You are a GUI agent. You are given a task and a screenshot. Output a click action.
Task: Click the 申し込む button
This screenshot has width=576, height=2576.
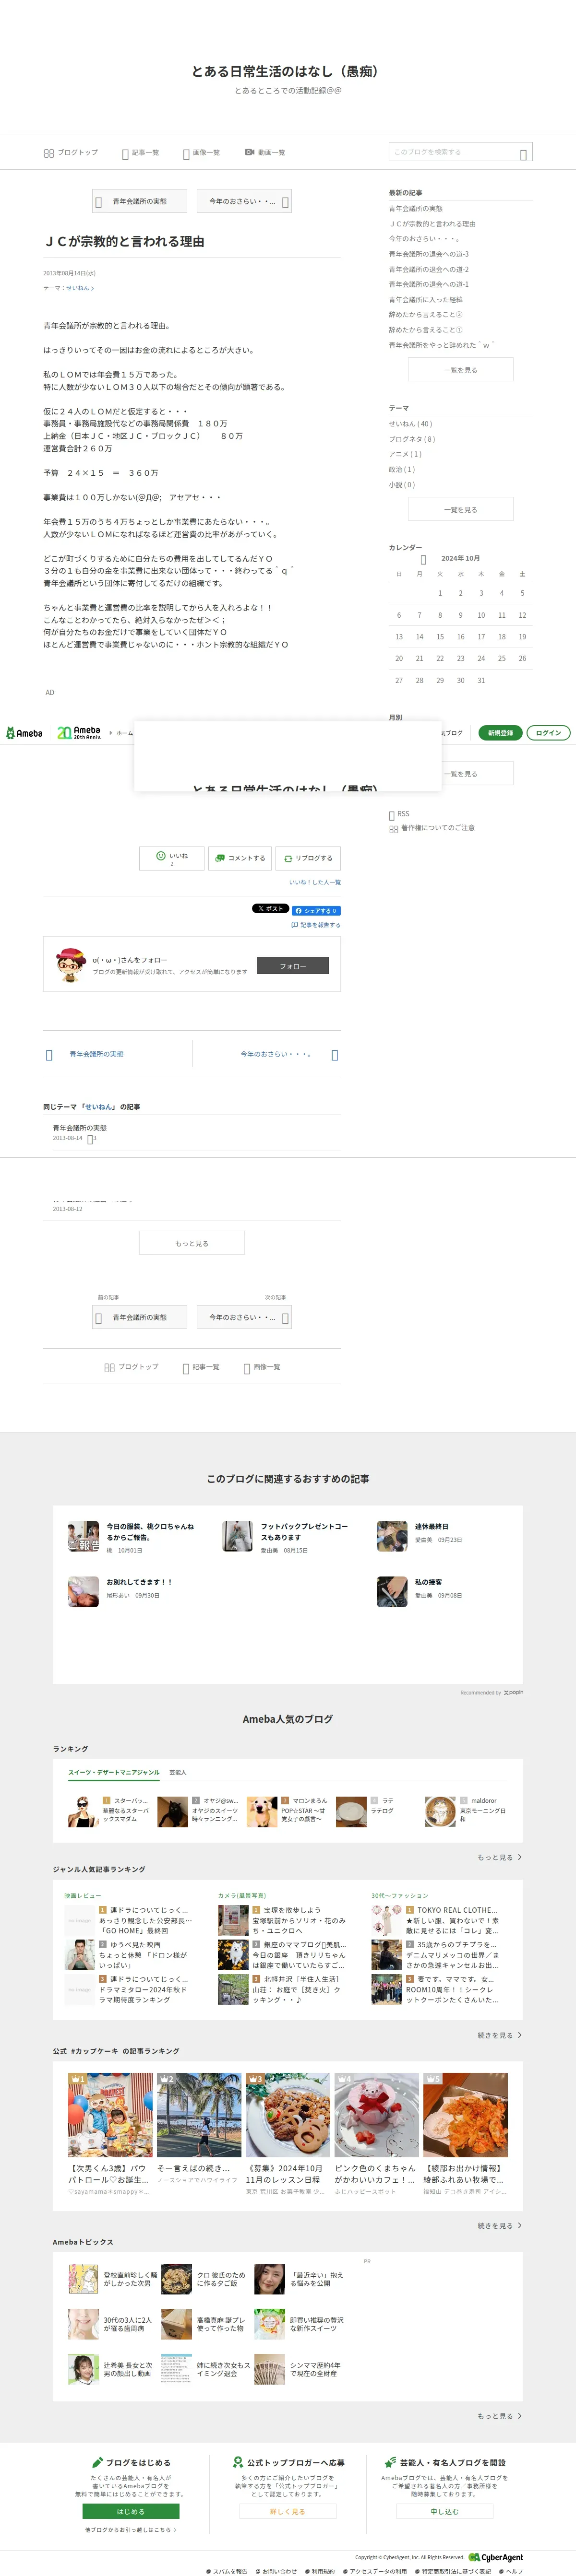[444, 2511]
